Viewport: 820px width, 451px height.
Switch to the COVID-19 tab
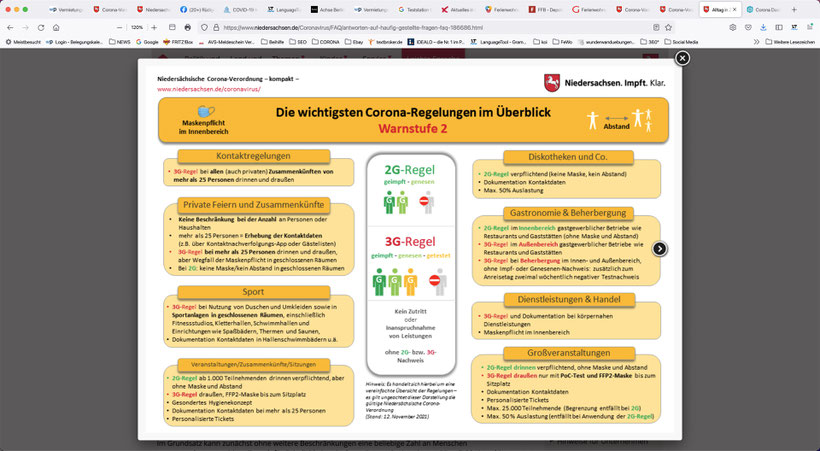(239, 9)
